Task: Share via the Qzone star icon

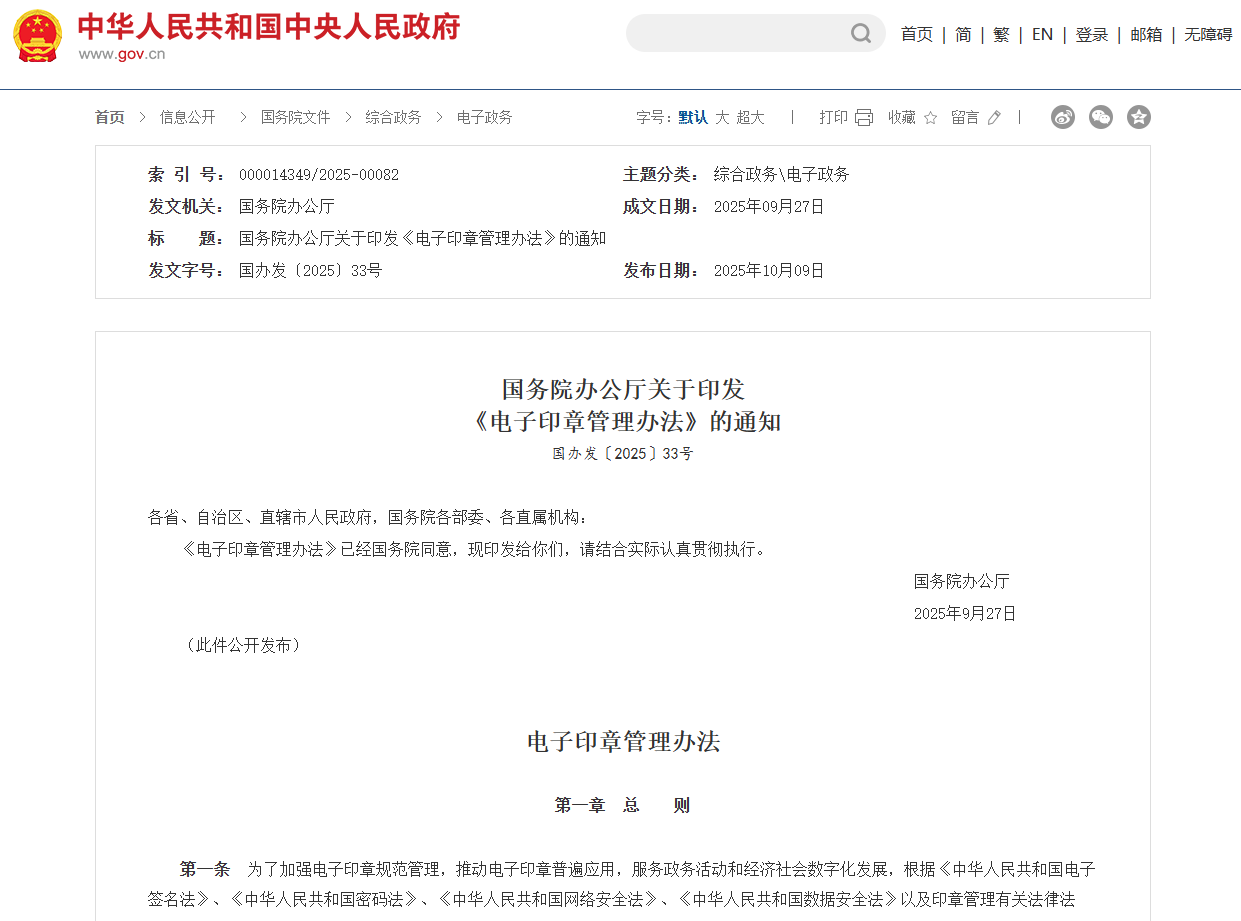Action: click(x=1138, y=117)
